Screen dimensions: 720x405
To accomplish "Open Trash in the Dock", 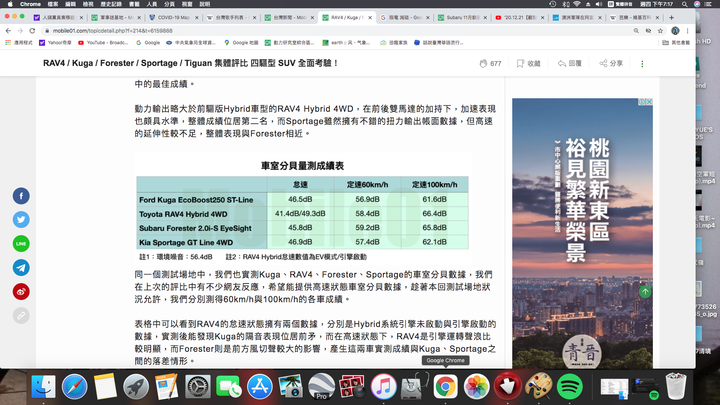I will 676,387.
